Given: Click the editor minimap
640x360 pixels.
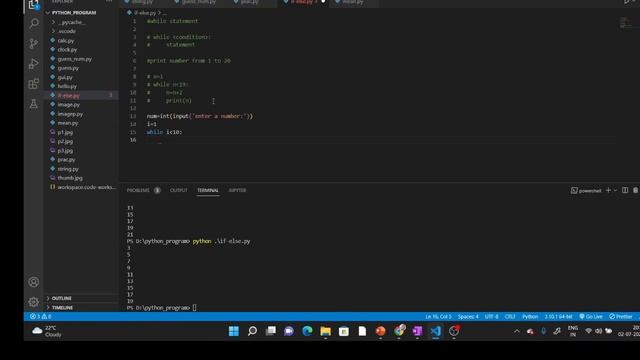Looking at the screenshot, I should 625,23.
